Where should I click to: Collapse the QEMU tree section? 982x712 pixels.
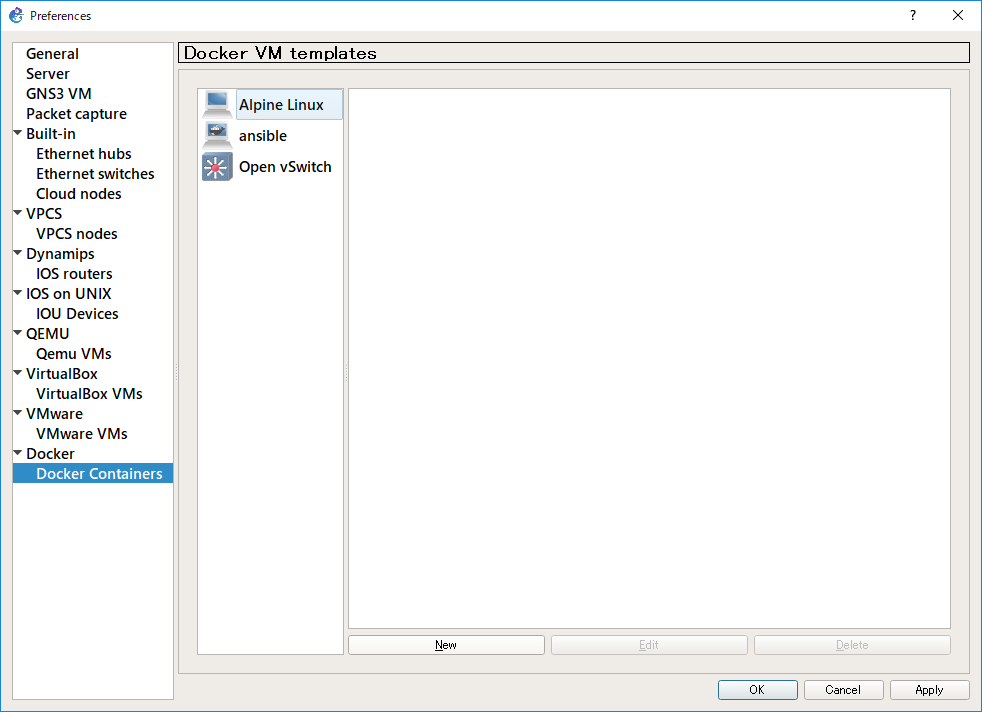click(18, 333)
